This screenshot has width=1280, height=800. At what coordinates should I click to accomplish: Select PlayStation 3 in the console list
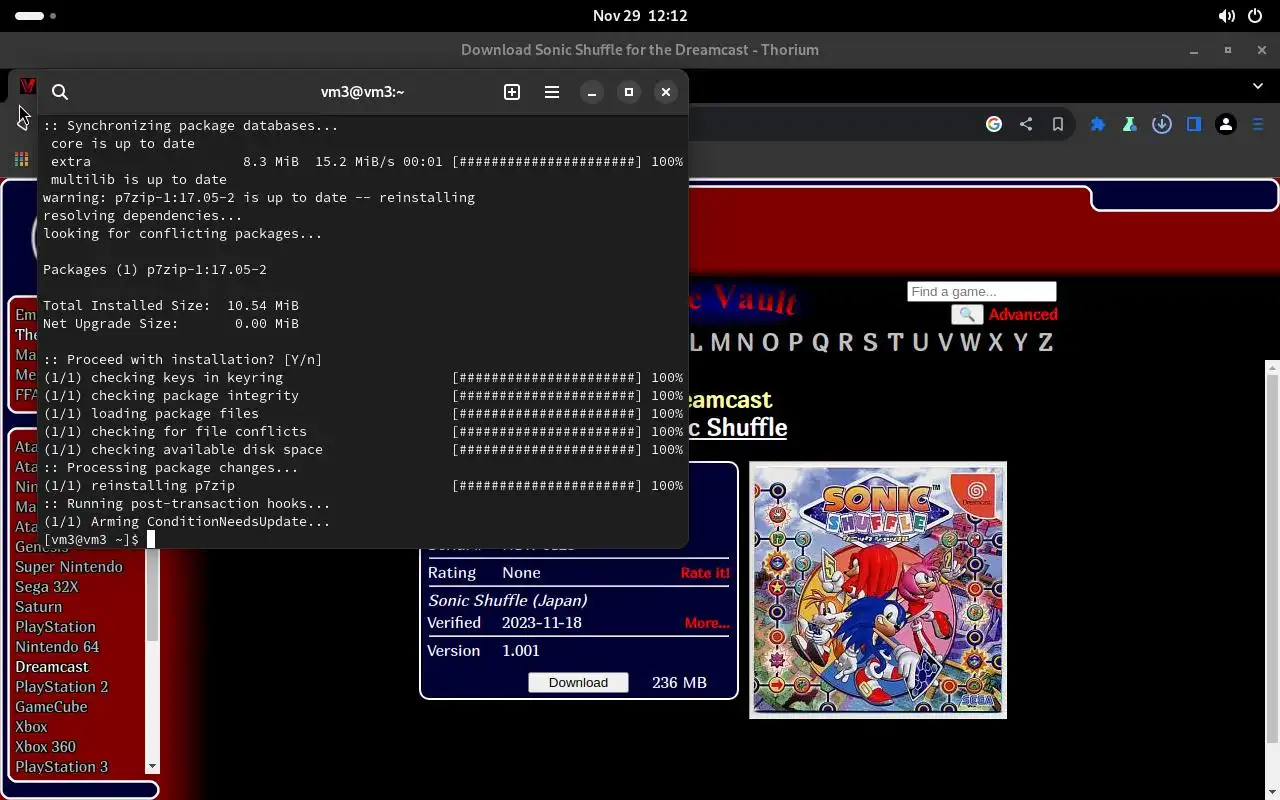(x=62, y=767)
